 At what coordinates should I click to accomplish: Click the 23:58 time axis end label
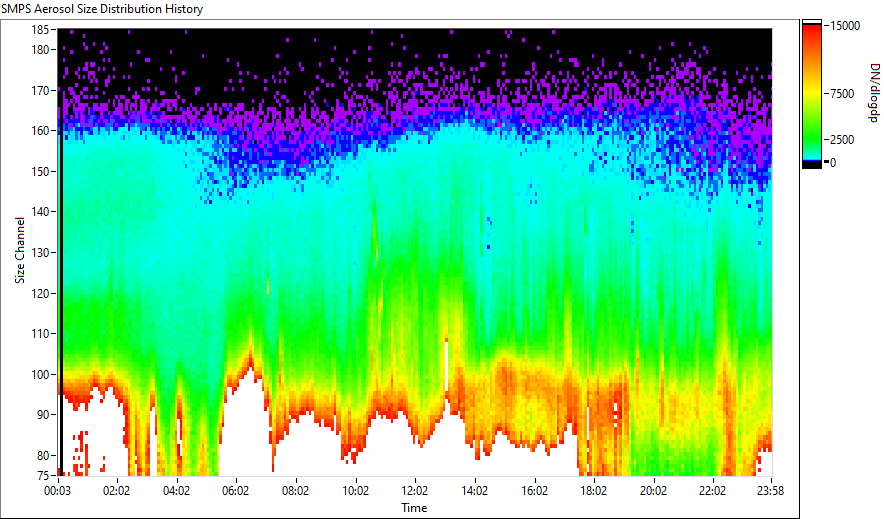pos(770,491)
